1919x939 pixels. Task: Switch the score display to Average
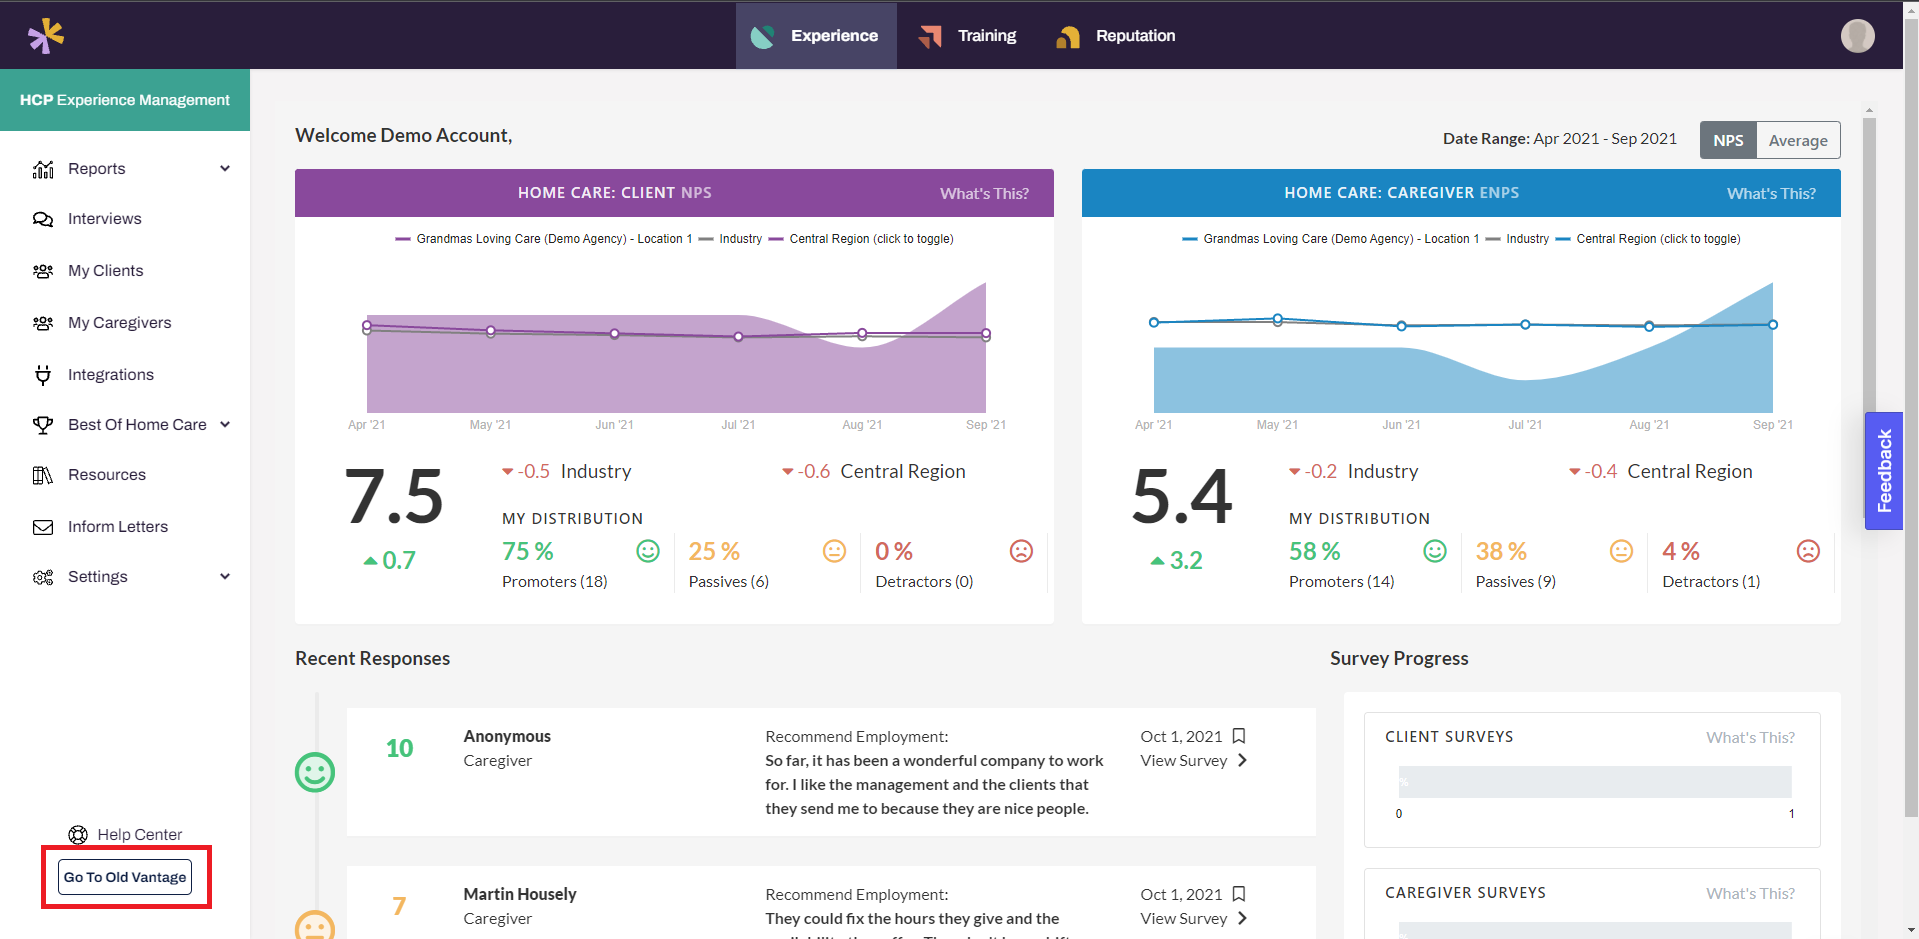(1797, 140)
